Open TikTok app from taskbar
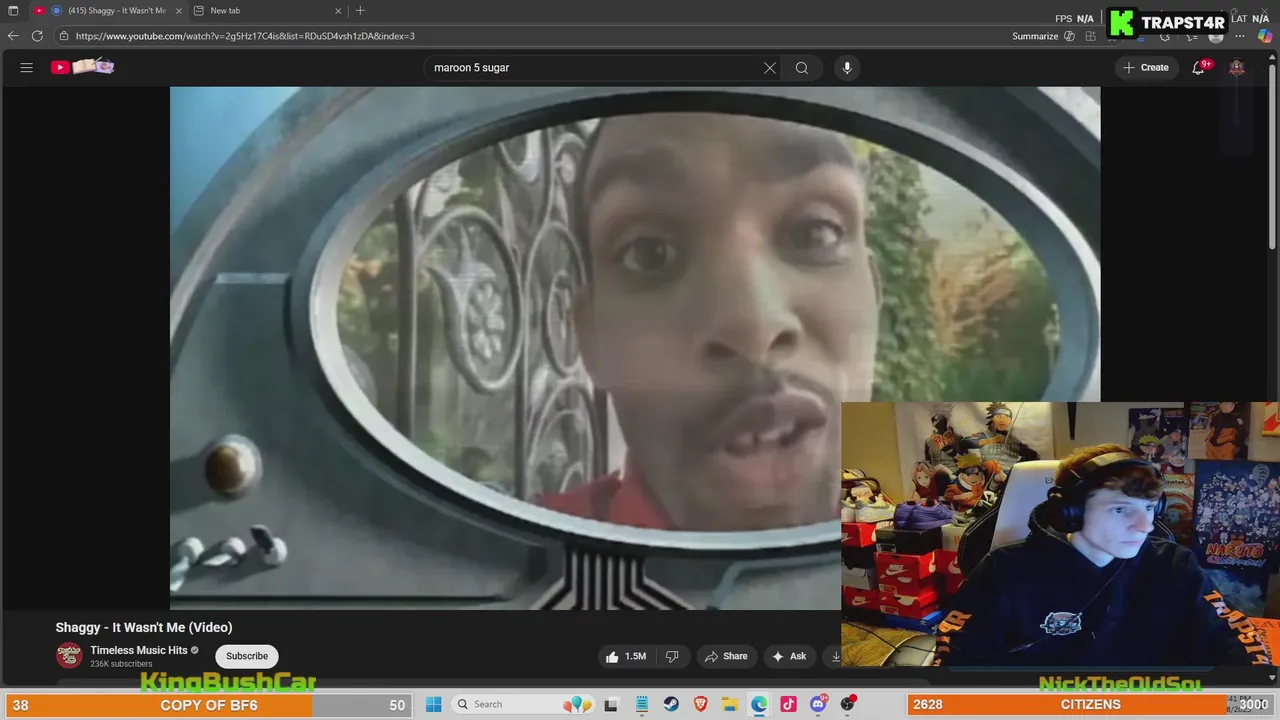1280x720 pixels. point(789,704)
